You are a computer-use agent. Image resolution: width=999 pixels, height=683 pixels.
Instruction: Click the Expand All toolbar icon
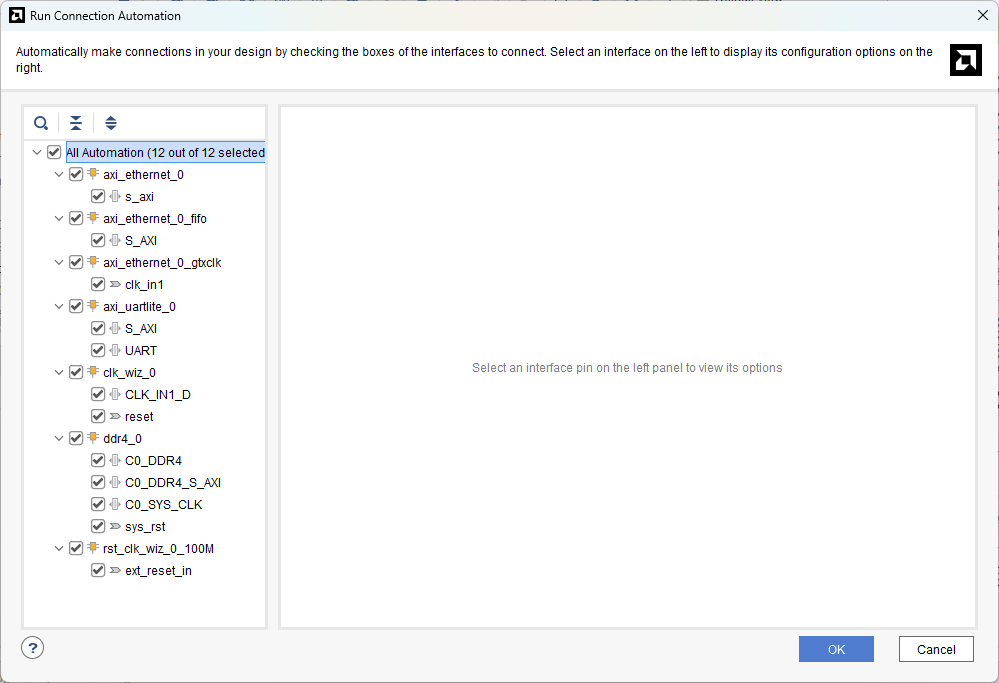tap(111, 123)
